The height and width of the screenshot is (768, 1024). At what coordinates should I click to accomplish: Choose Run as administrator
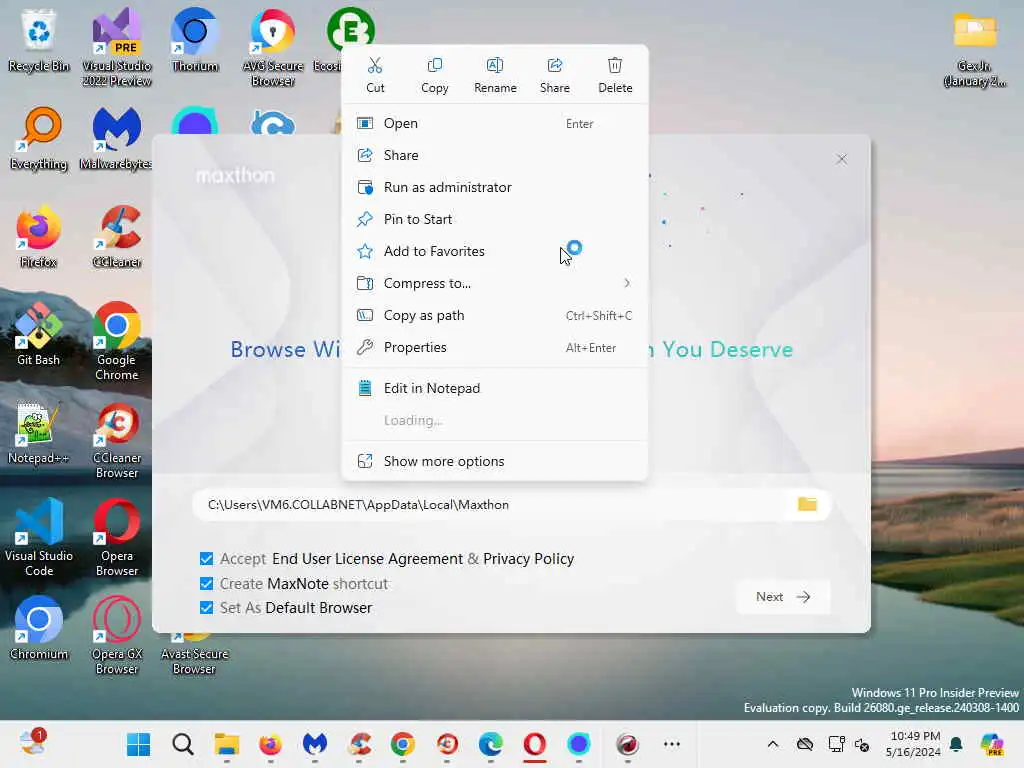(495, 187)
